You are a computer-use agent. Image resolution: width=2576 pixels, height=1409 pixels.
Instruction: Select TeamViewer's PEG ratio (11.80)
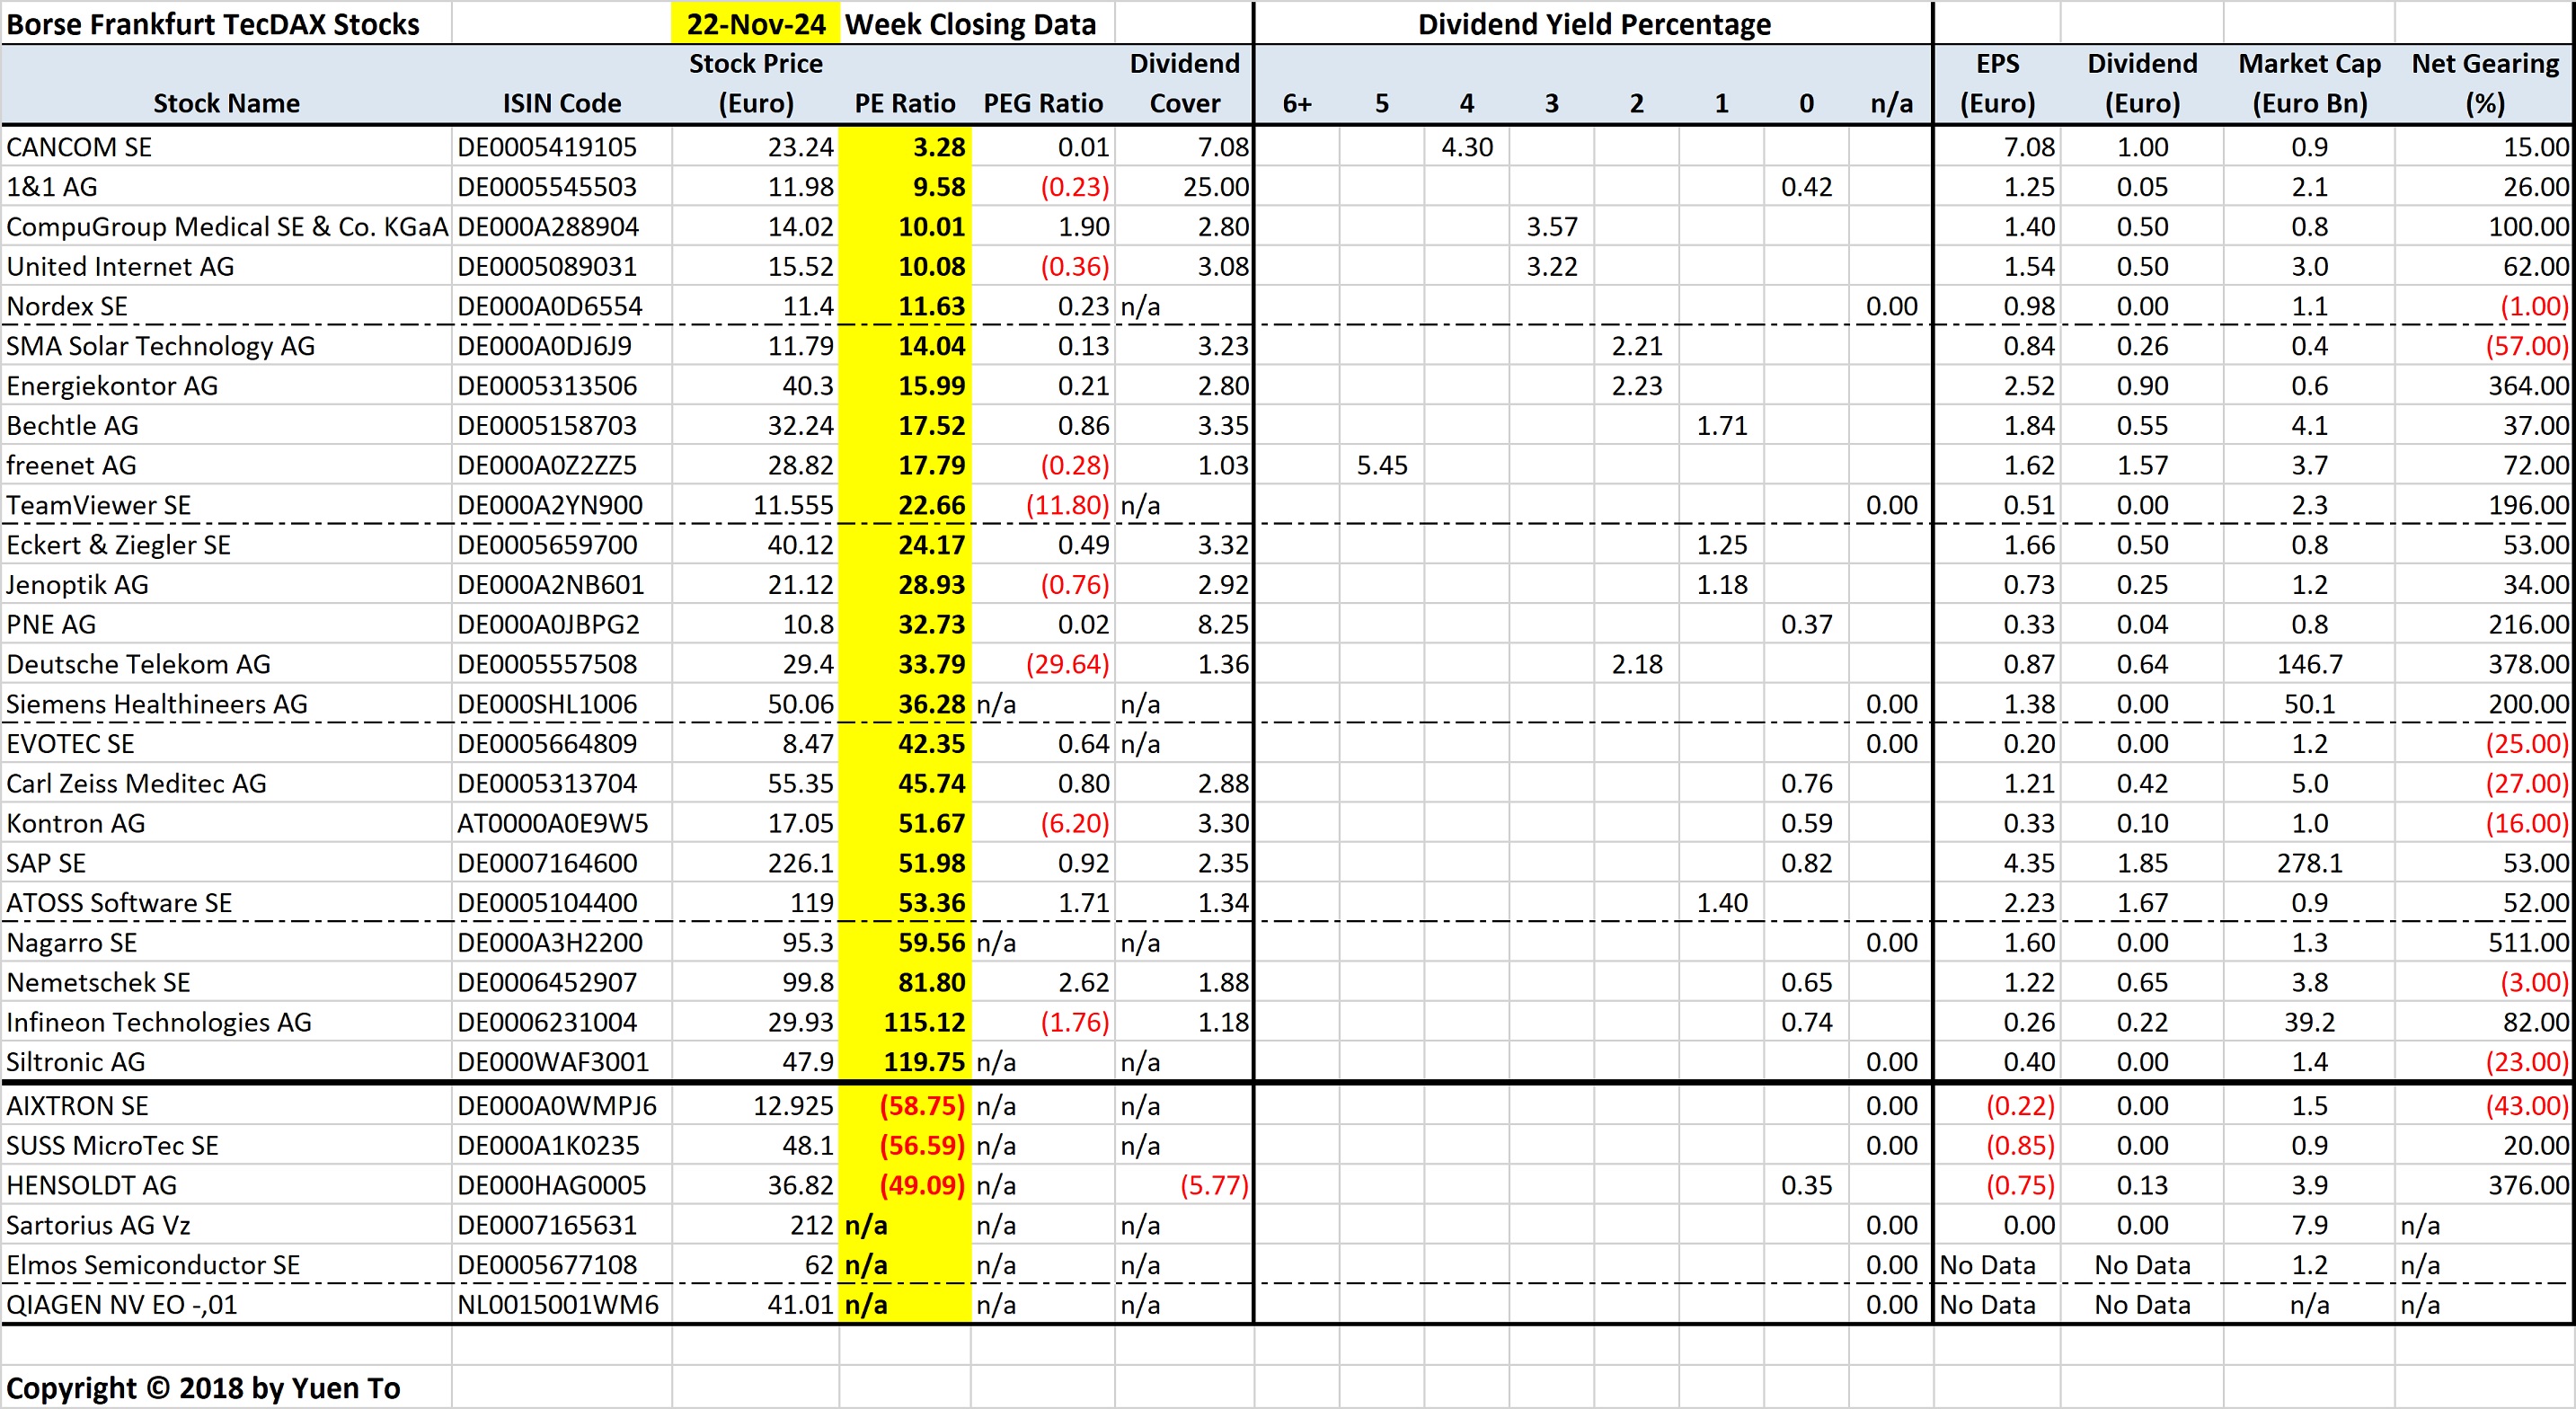coord(1067,505)
